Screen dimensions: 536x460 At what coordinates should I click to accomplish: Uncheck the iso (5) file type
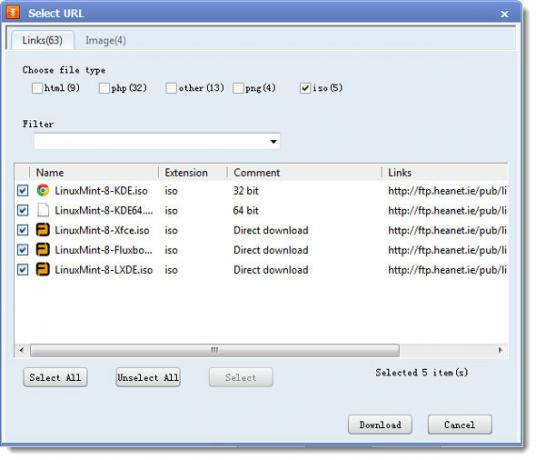305,88
